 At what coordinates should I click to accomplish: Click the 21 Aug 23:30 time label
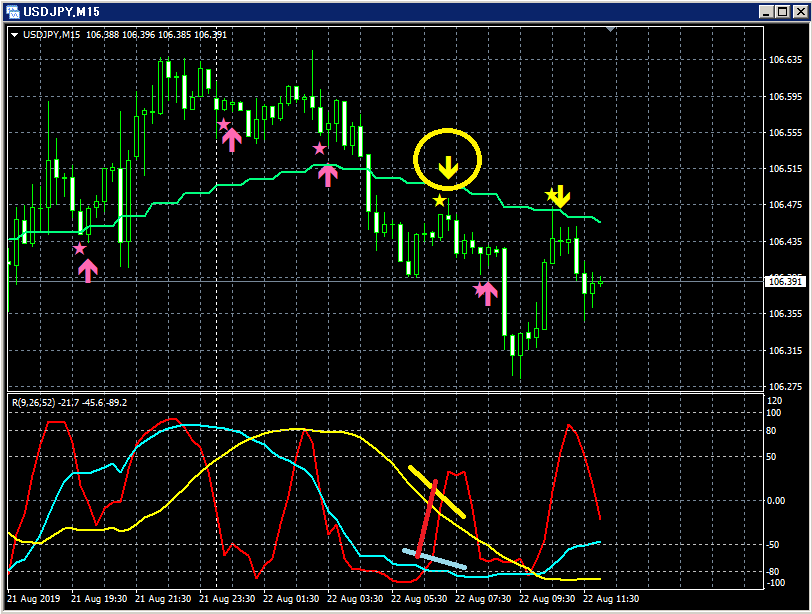[x=227, y=598]
